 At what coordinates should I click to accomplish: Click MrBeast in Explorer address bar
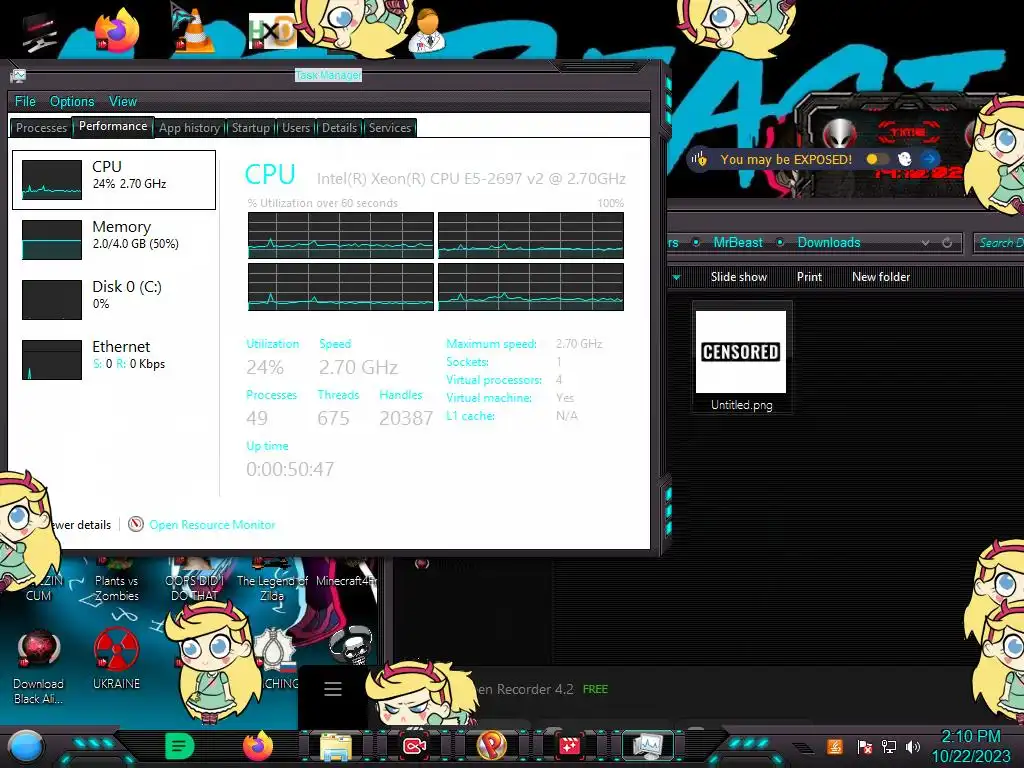pyautogui.click(x=738, y=242)
